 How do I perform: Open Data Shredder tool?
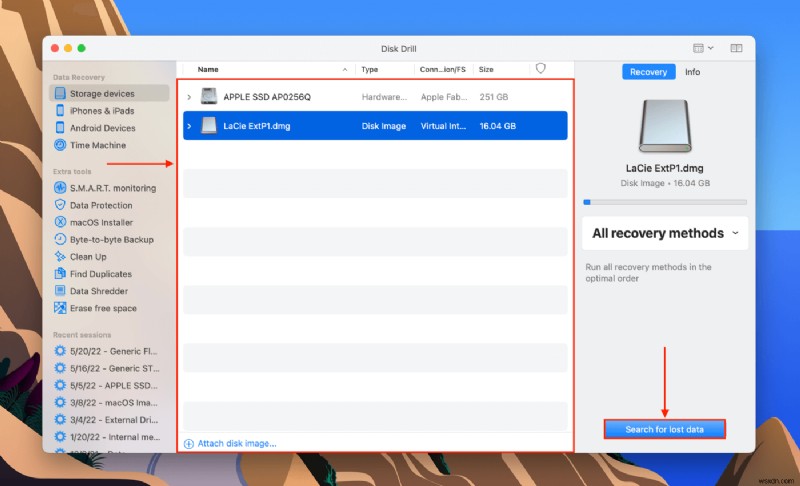coord(98,291)
